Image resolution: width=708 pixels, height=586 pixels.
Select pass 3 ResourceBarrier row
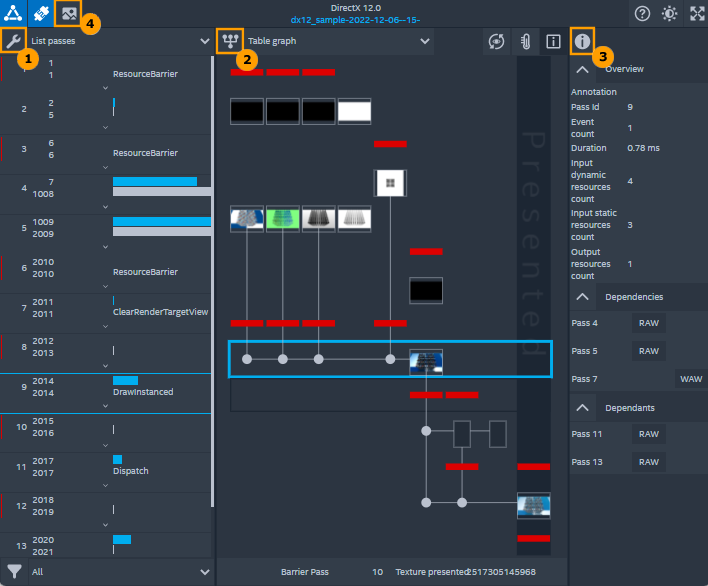point(105,153)
